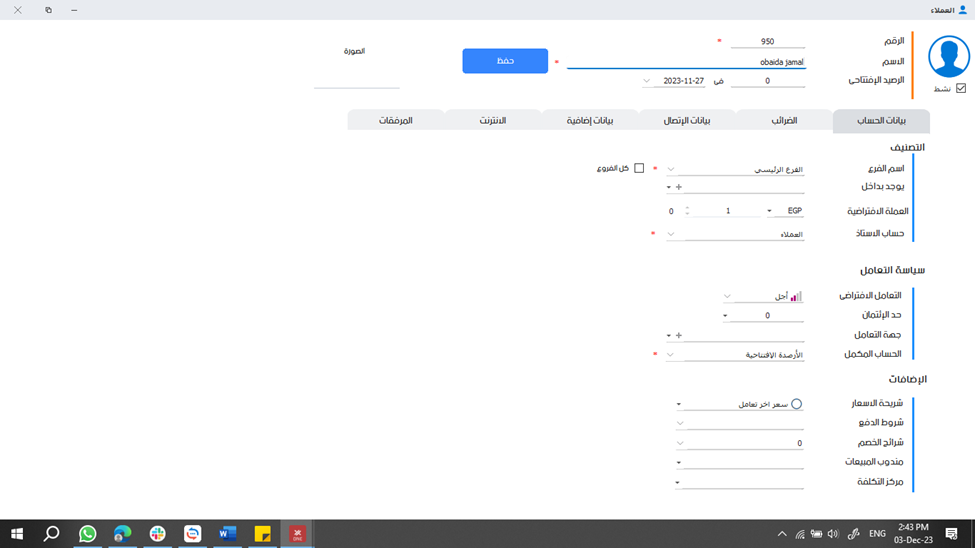Open the المرفقات attachments tab

395,120
